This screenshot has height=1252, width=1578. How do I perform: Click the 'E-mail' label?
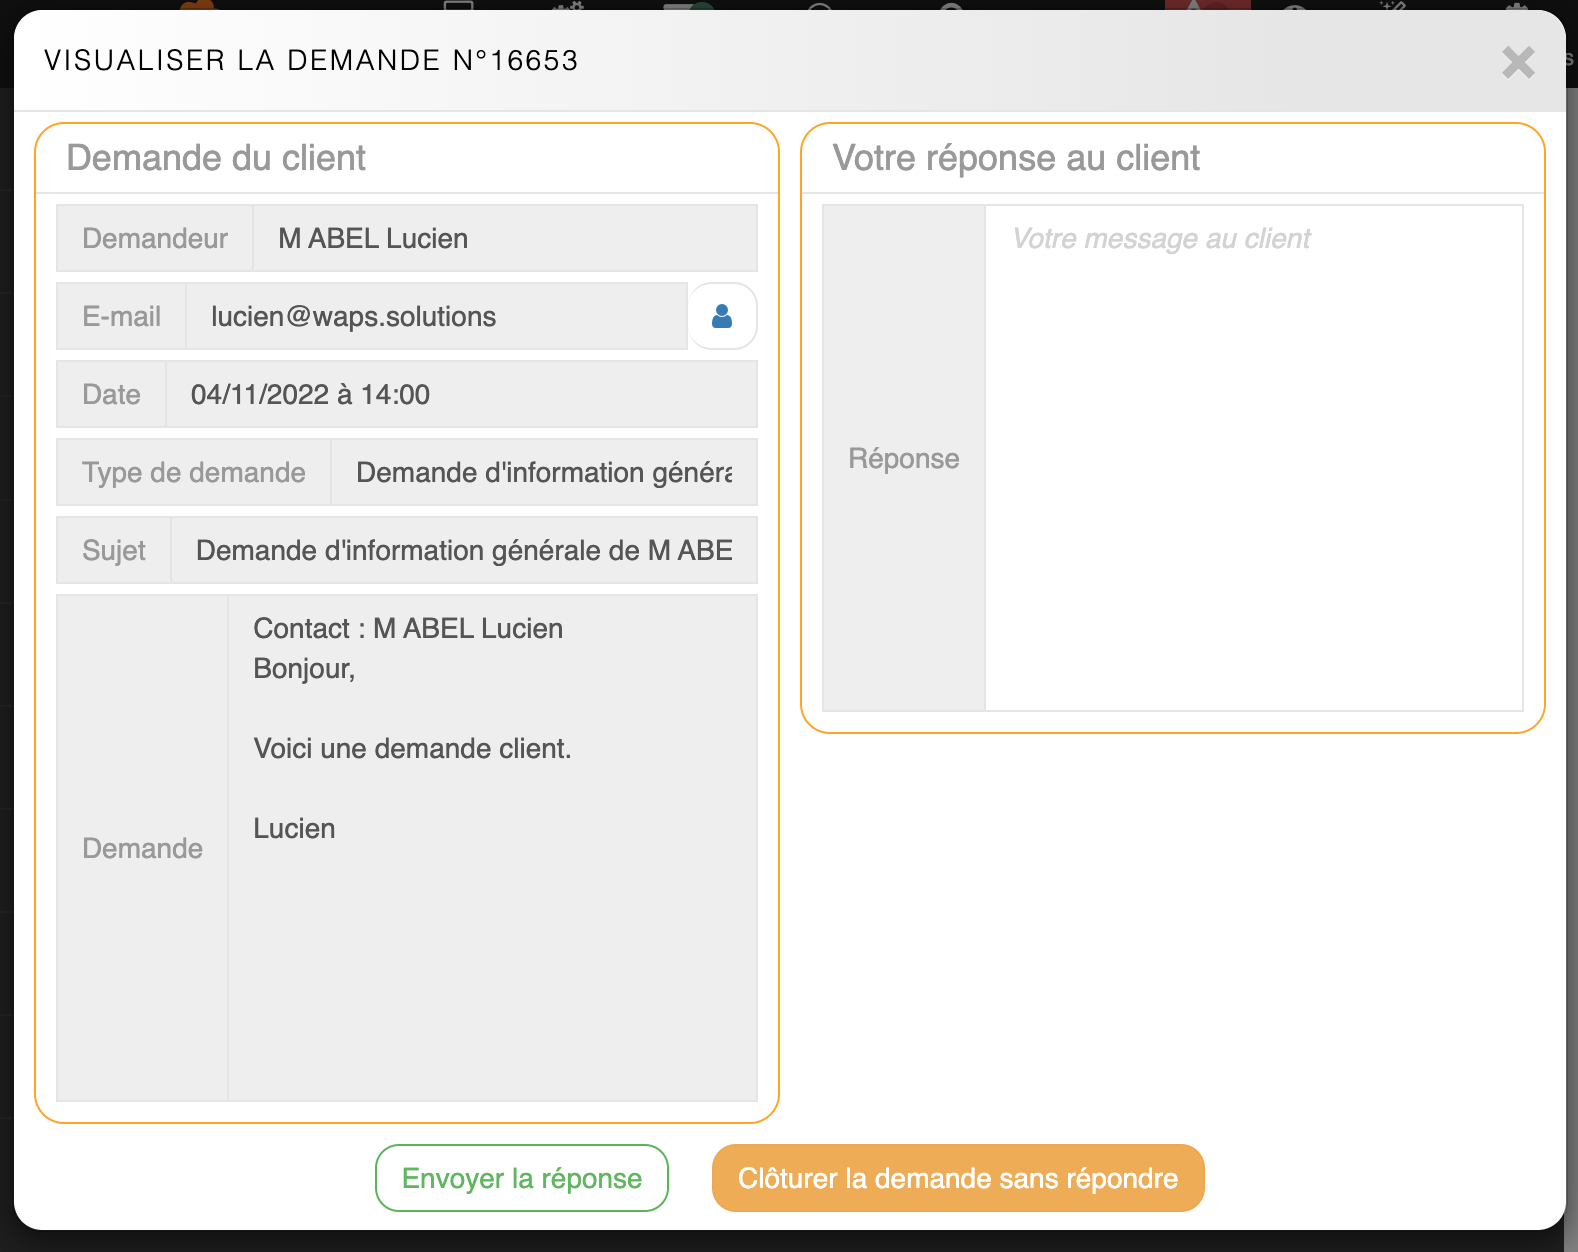[x=121, y=317]
